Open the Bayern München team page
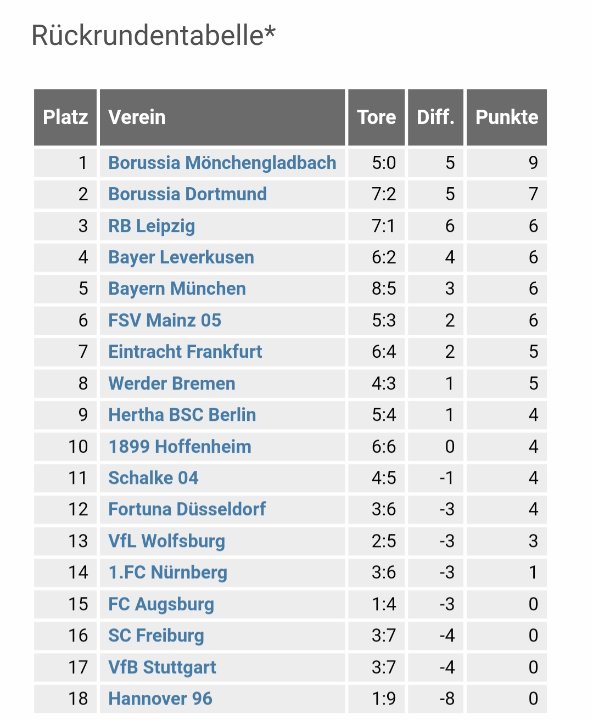The width and height of the screenshot is (593, 720). coord(177,289)
